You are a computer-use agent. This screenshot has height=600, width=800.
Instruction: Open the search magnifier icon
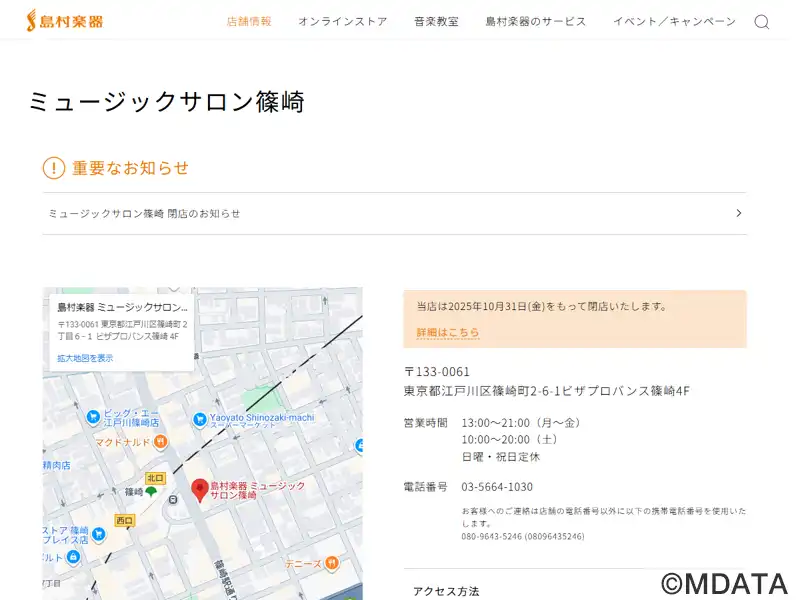761,22
